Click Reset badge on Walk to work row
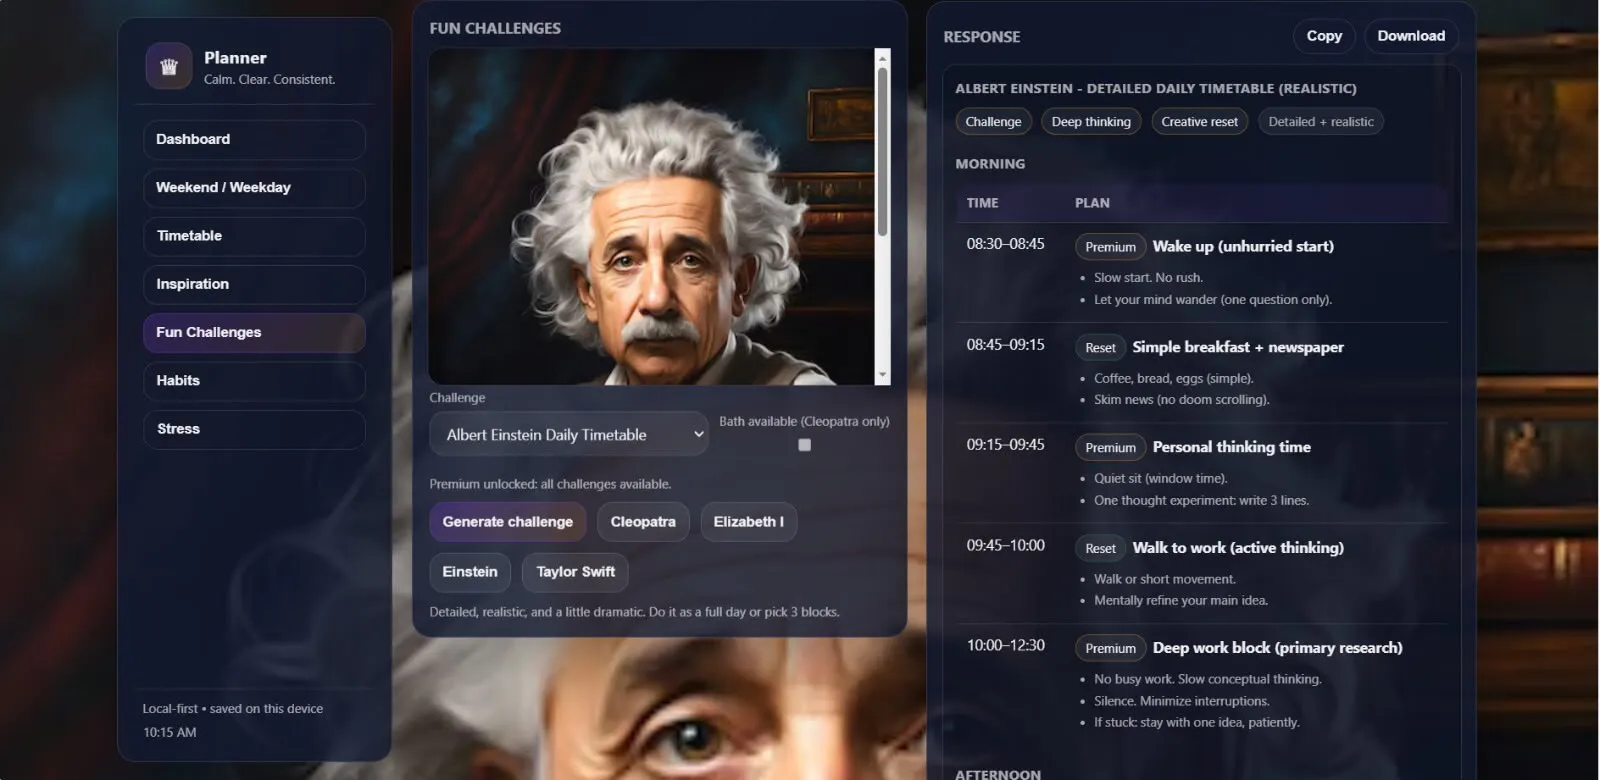Screen dimensions: 1600x780 point(1100,548)
